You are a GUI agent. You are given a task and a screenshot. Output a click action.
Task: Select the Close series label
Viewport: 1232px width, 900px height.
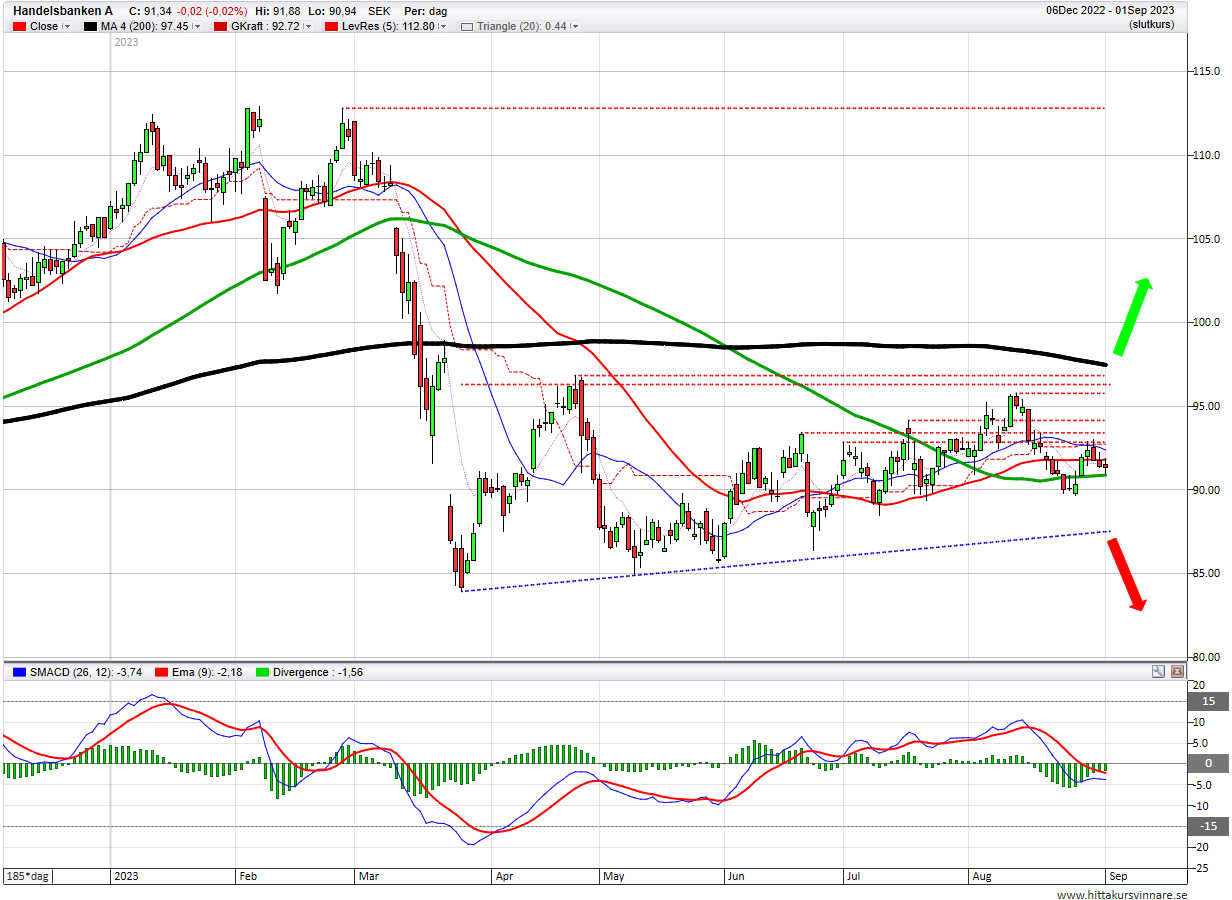coord(44,27)
